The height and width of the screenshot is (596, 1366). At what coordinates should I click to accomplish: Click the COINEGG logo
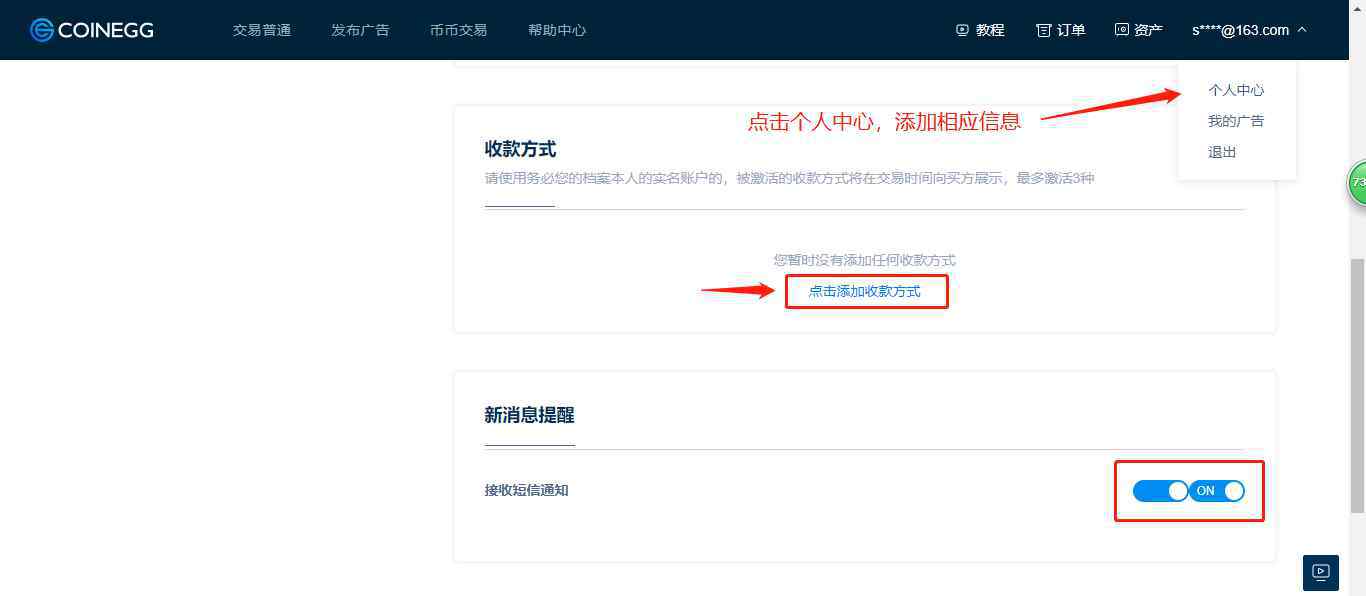click(x=92, y=30)
